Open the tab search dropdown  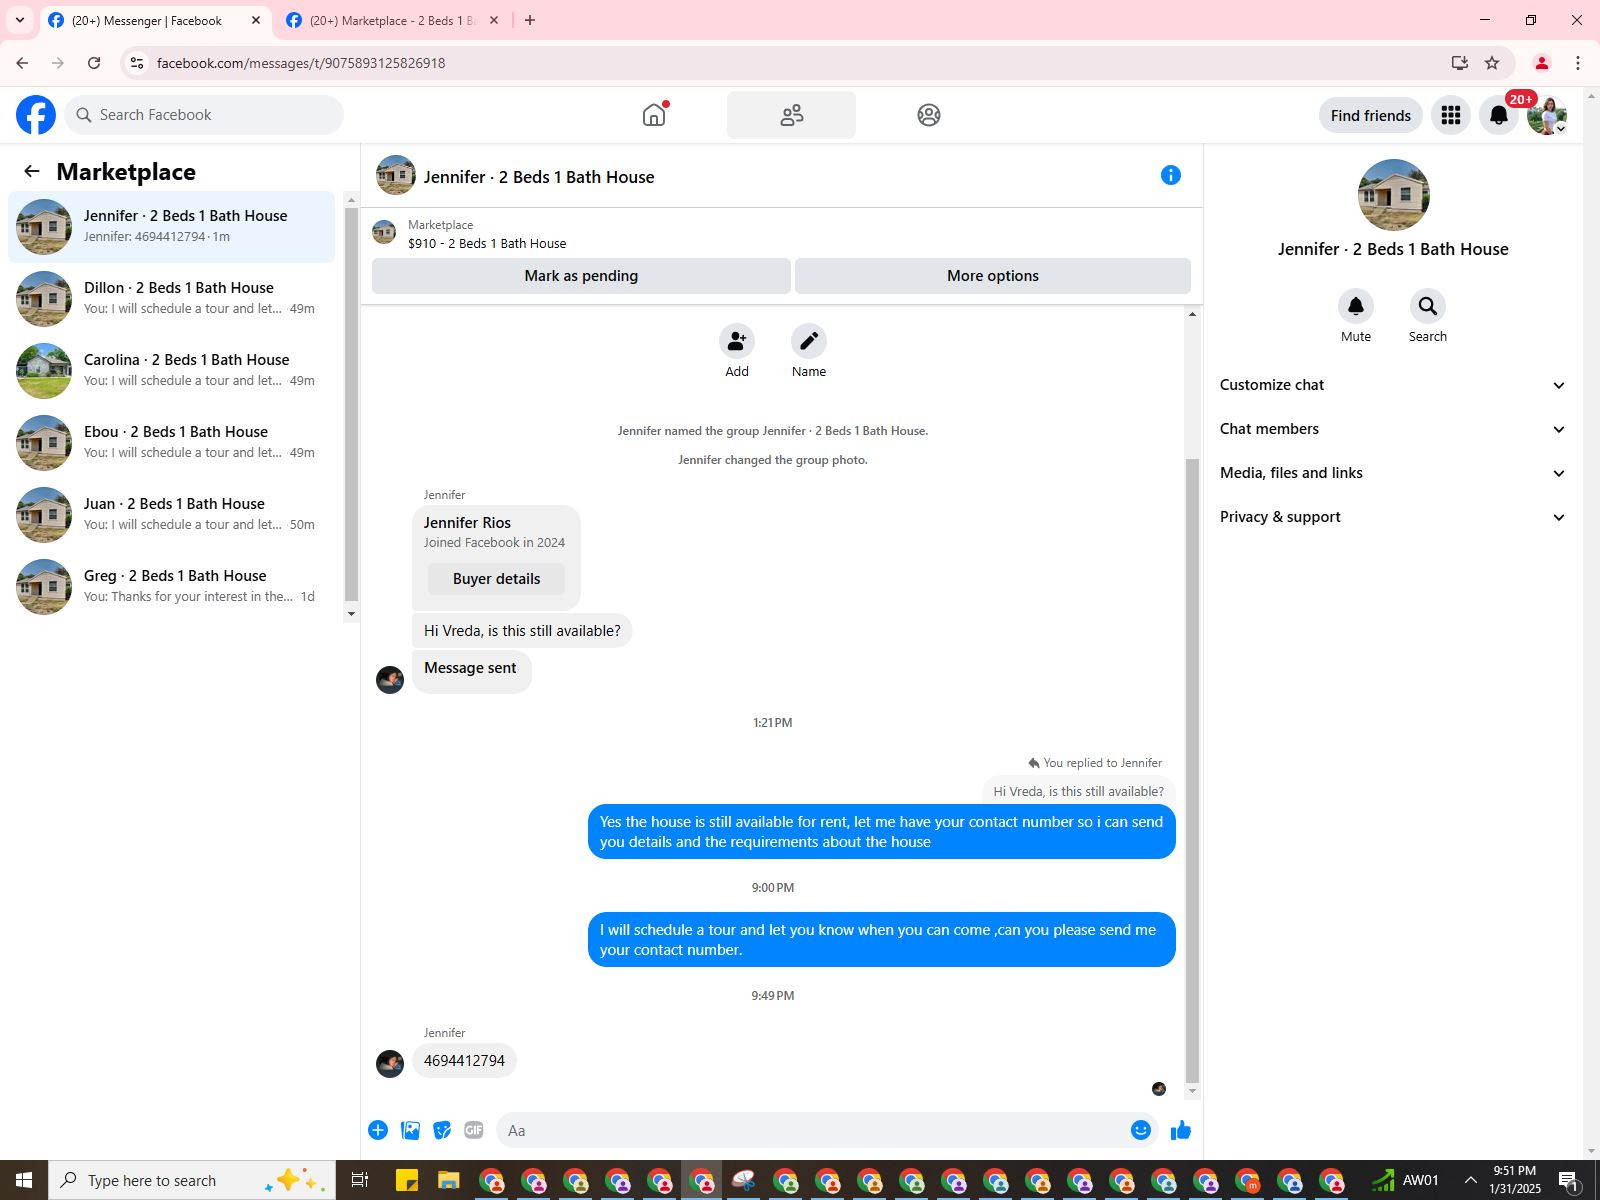click(19, 20)
